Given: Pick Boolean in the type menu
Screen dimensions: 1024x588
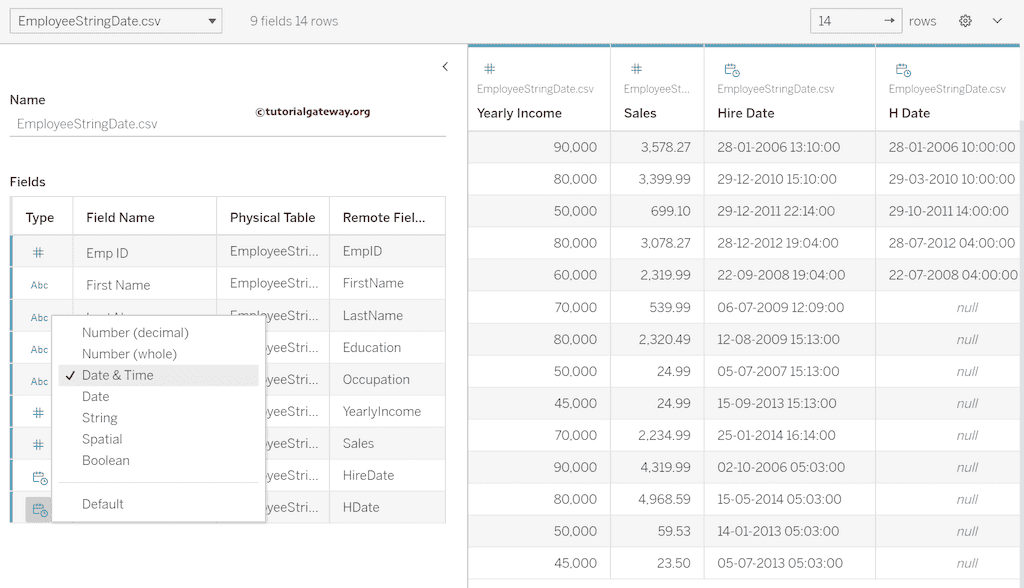Looking at the screenshot, I should (x=106, y=461).
